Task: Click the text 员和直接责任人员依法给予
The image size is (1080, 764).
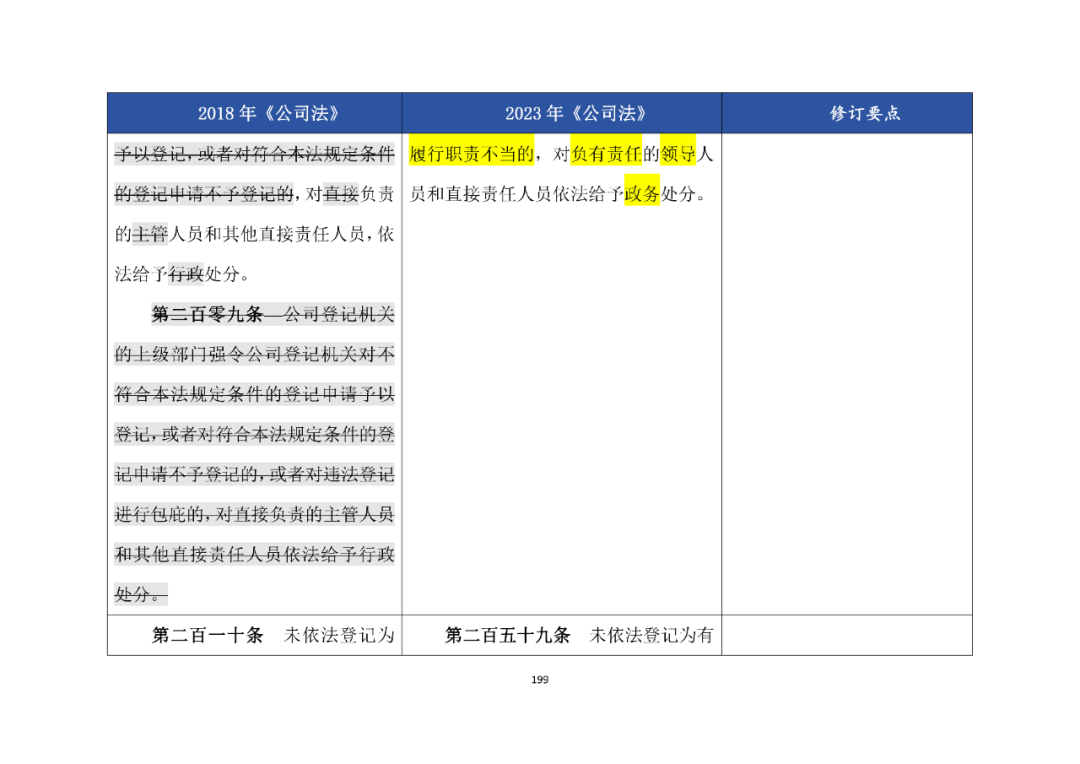Action: coord(517,194)
